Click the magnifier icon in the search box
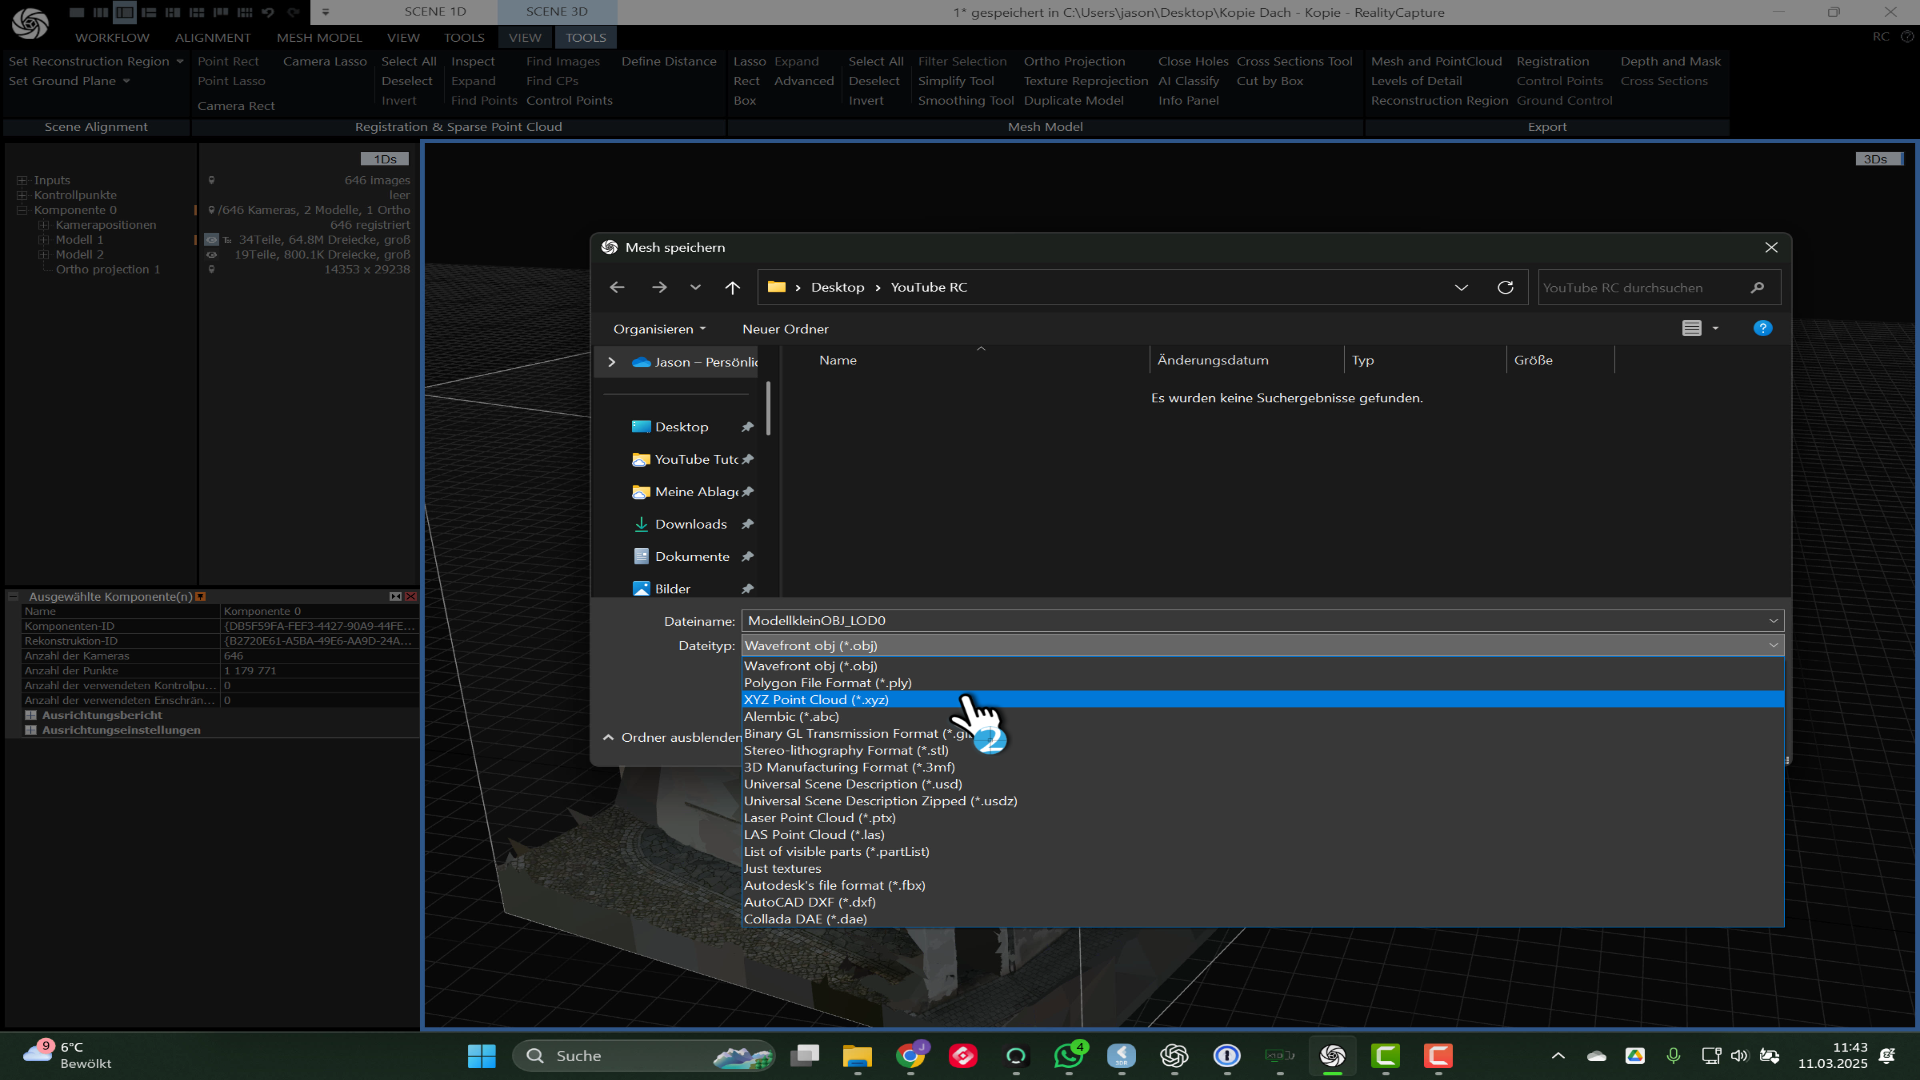Viewport: 1920px width, 1080px height. [x=1757, y=287]
